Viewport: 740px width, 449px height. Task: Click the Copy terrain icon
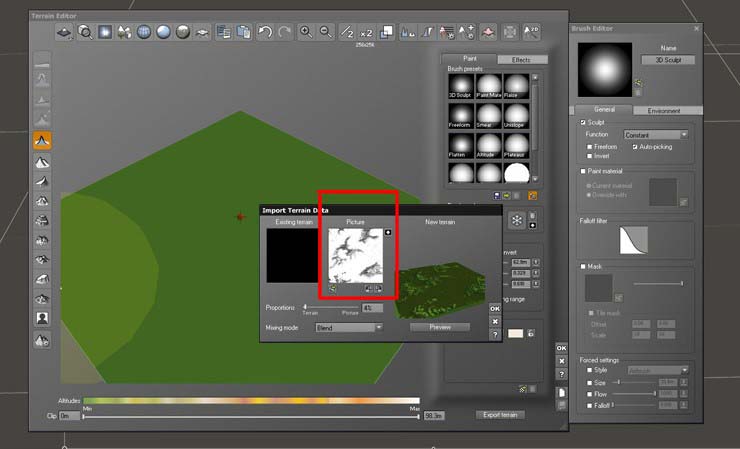coord(224,32)
